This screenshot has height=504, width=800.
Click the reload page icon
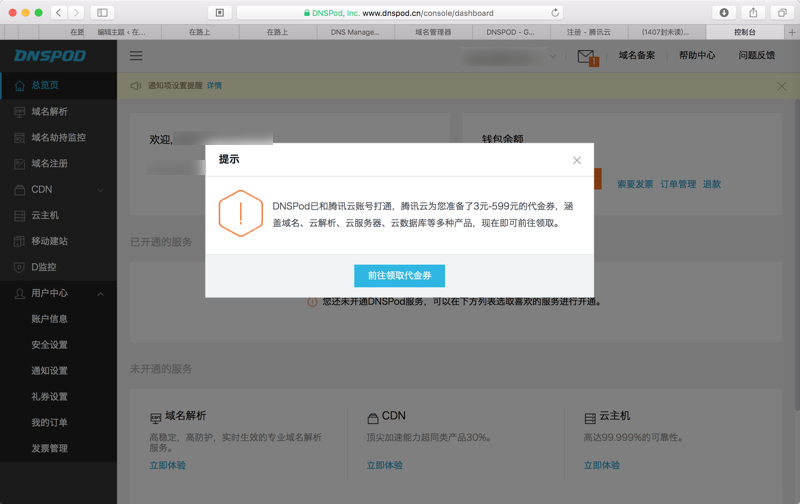(x=555, y=13)
